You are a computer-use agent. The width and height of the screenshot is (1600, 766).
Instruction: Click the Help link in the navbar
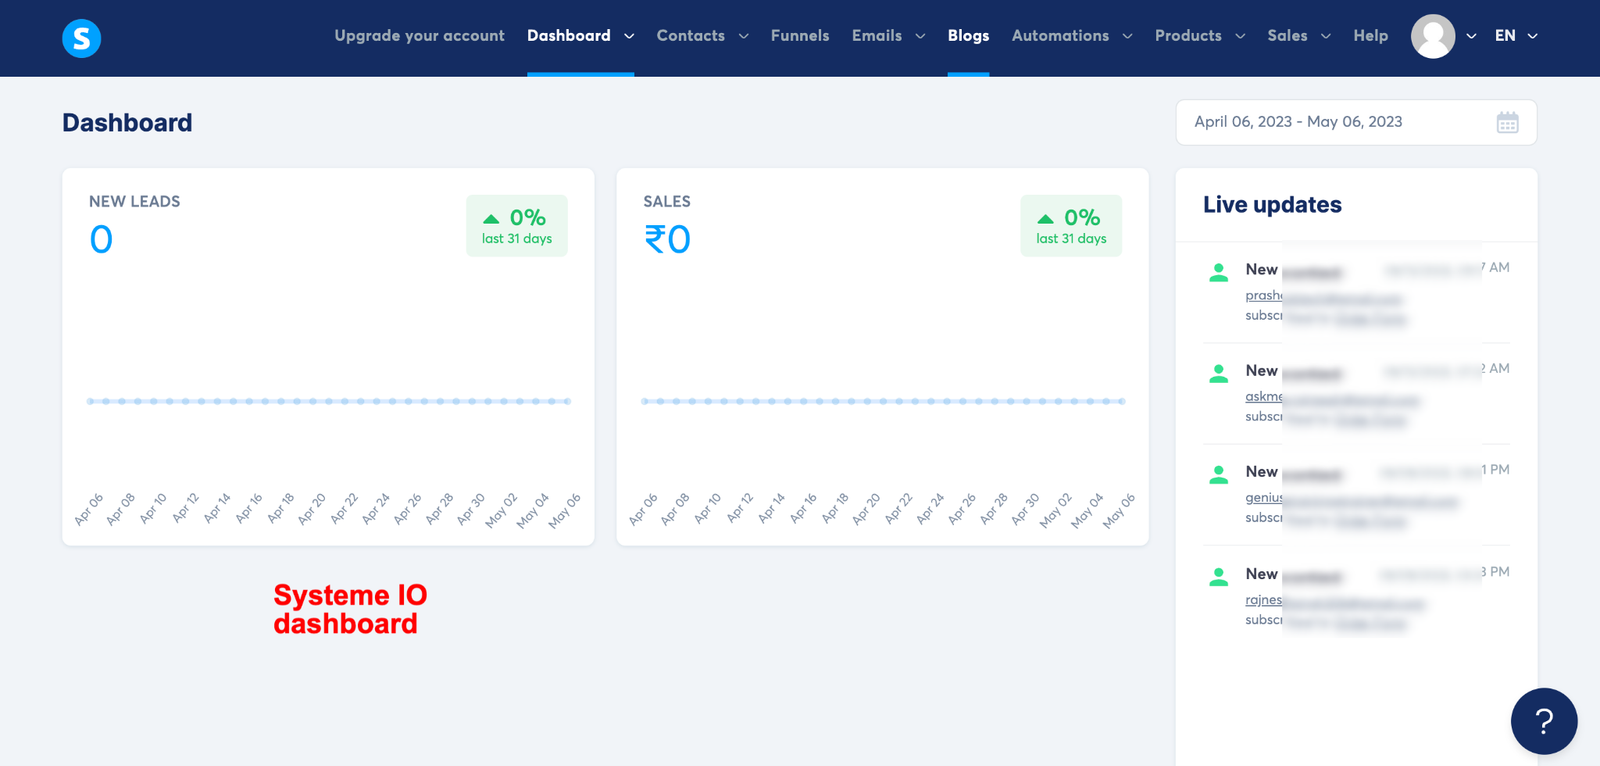pos(1370,36)
